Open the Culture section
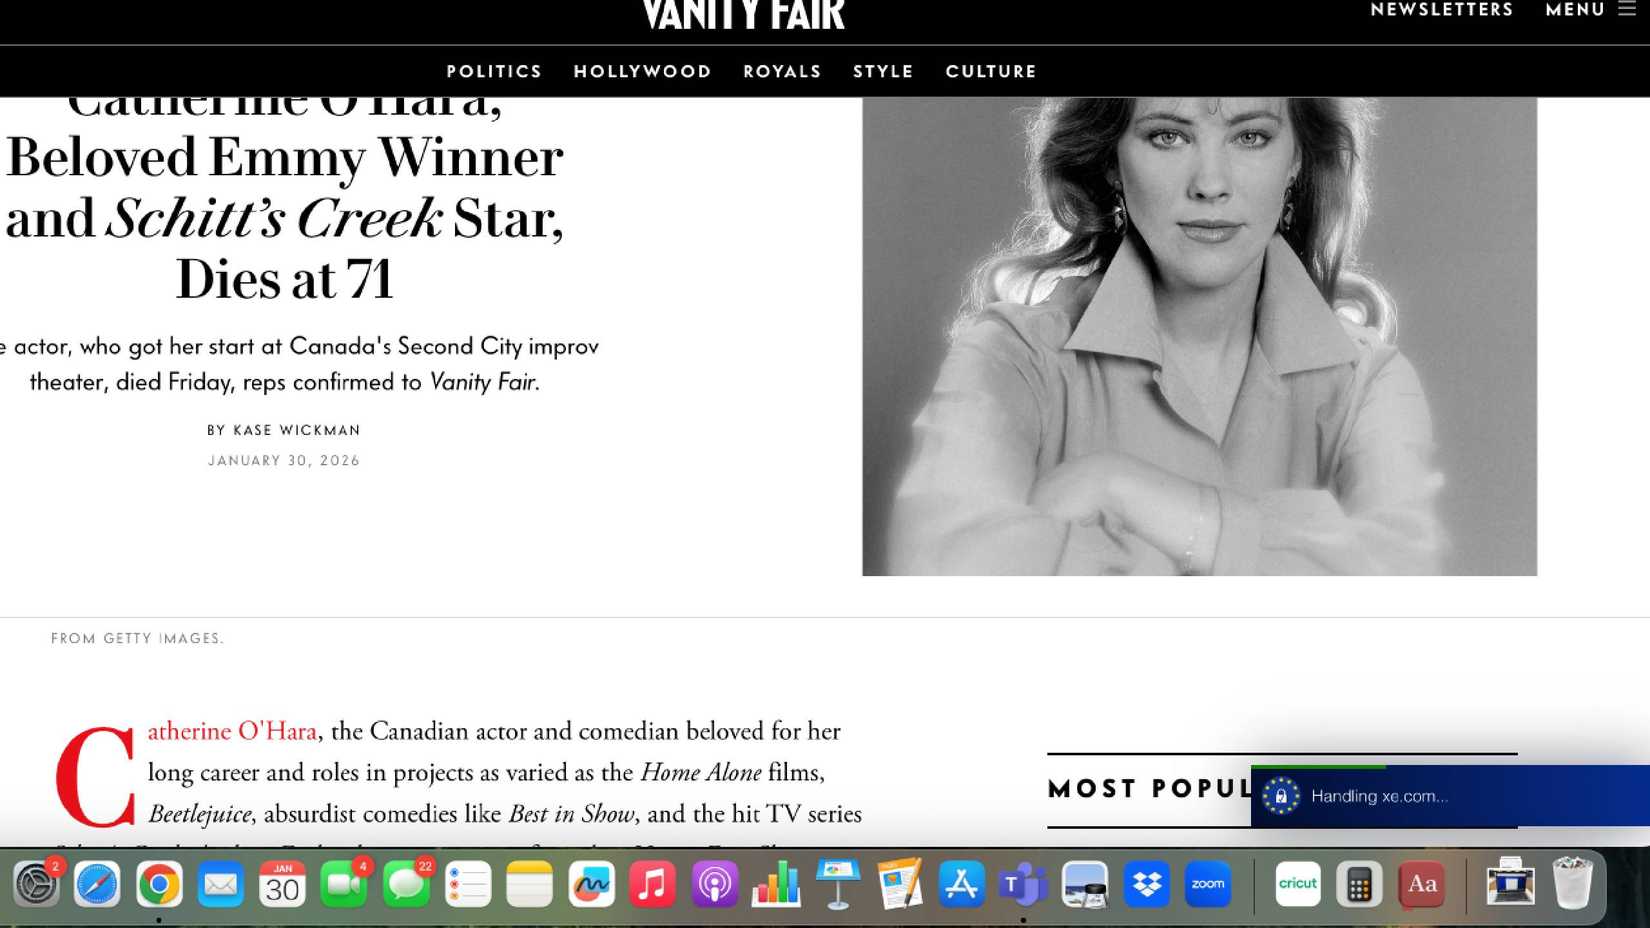This screenshot has width=1650, height=928. [x=991, y=72]
